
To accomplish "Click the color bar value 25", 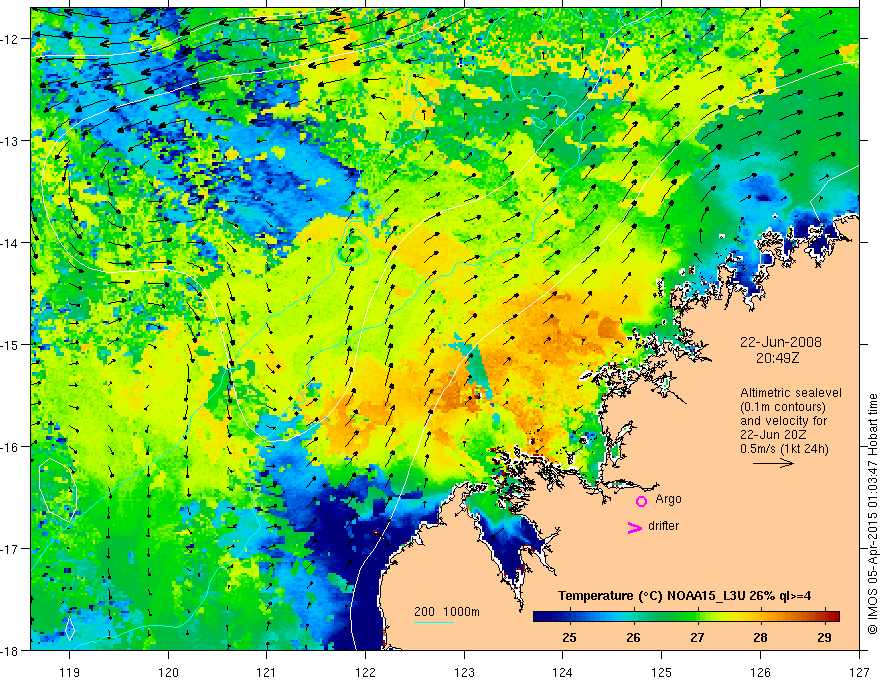I will [569, 638].
